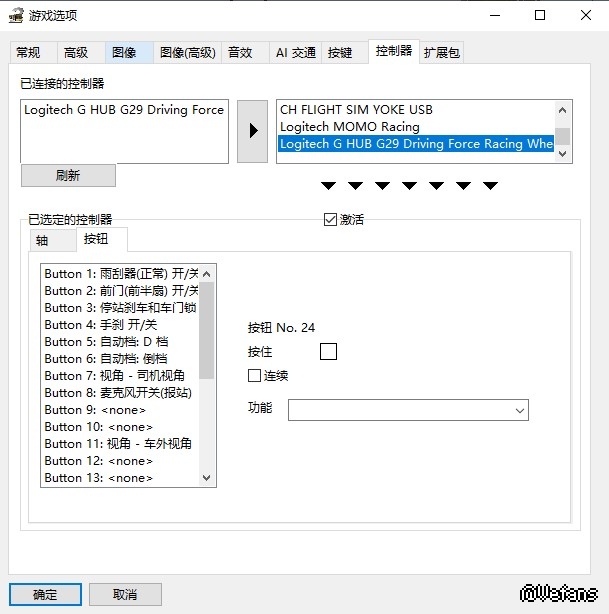Click the right arrow add-controller button
The height and width of the screenshot is (614, 609).
(252, 131)
